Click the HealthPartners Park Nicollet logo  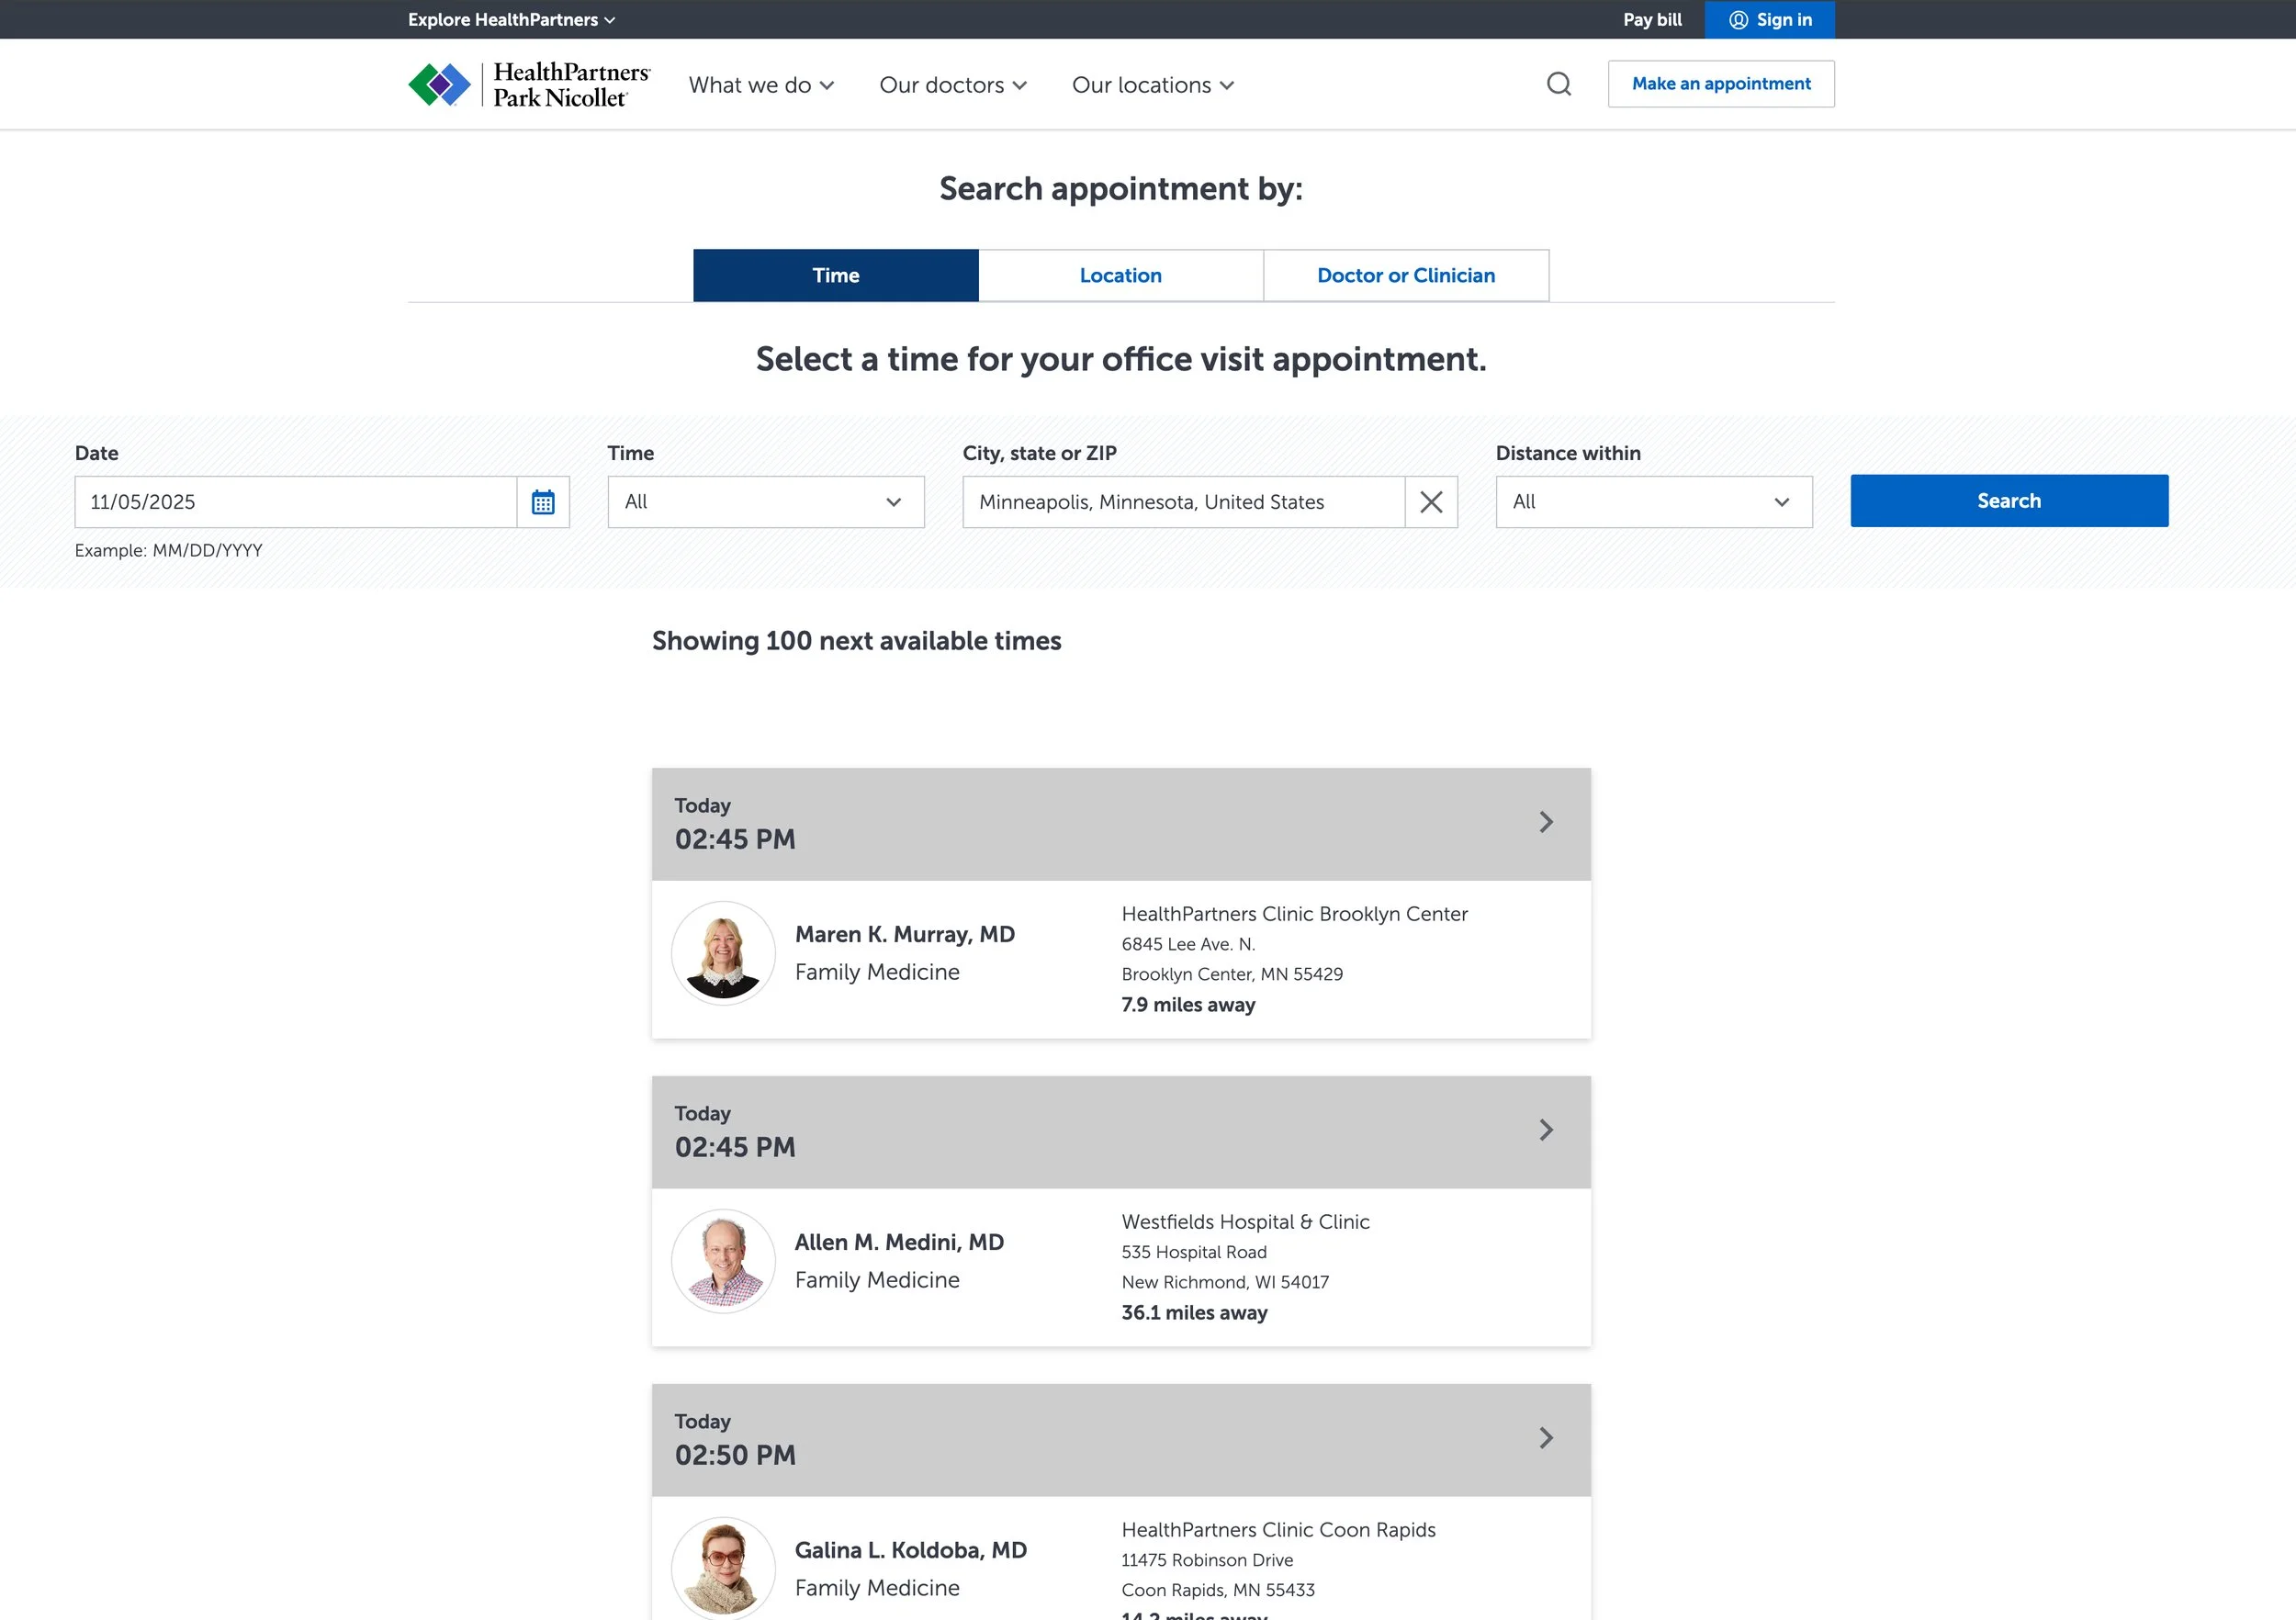(x=529, y=85)
